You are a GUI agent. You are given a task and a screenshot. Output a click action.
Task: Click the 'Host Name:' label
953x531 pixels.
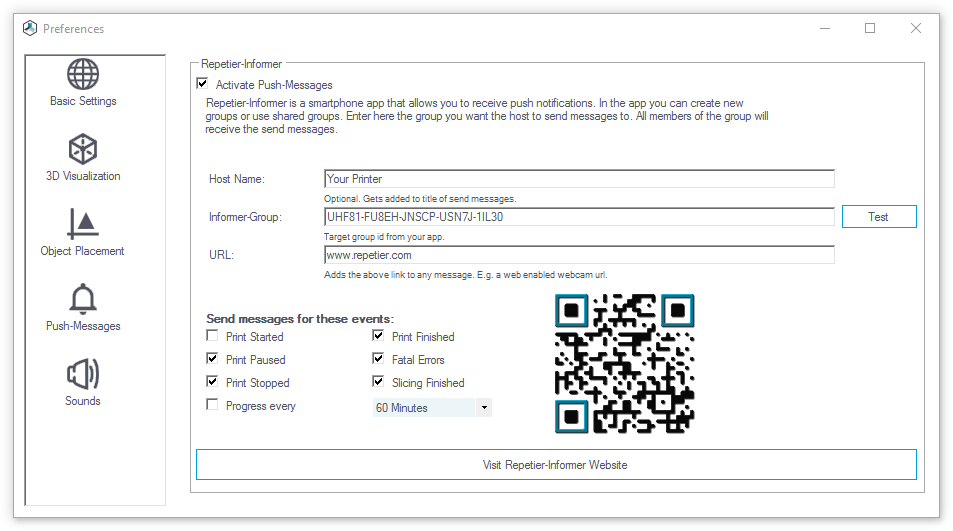click(237, 179)
